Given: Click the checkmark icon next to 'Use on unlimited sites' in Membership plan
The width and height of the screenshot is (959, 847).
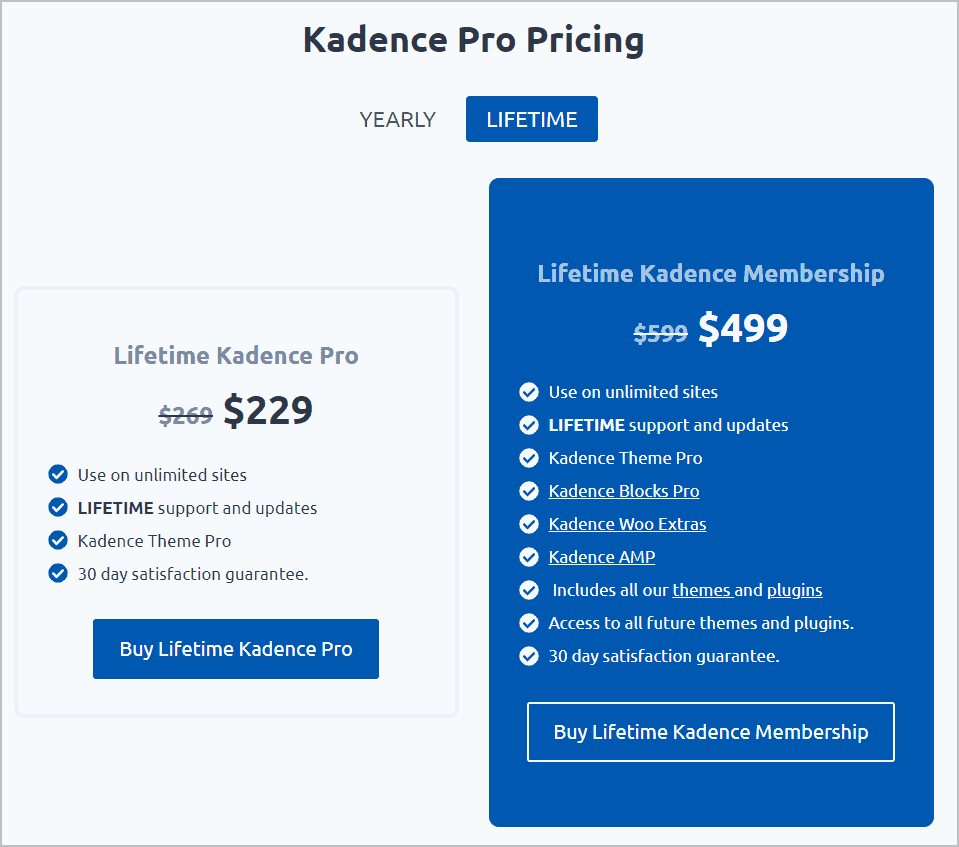Looking at the screenshot, I should pos(529,392).
